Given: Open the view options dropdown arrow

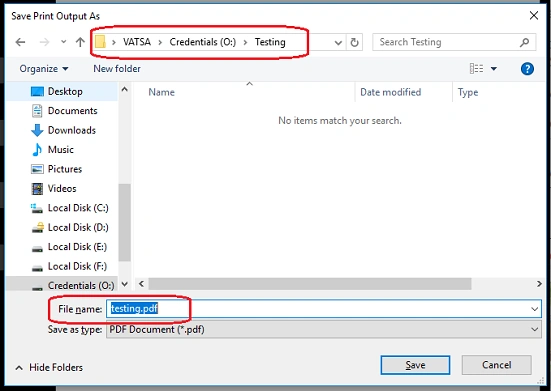Looking at the screenshot, I should (494, 69).
